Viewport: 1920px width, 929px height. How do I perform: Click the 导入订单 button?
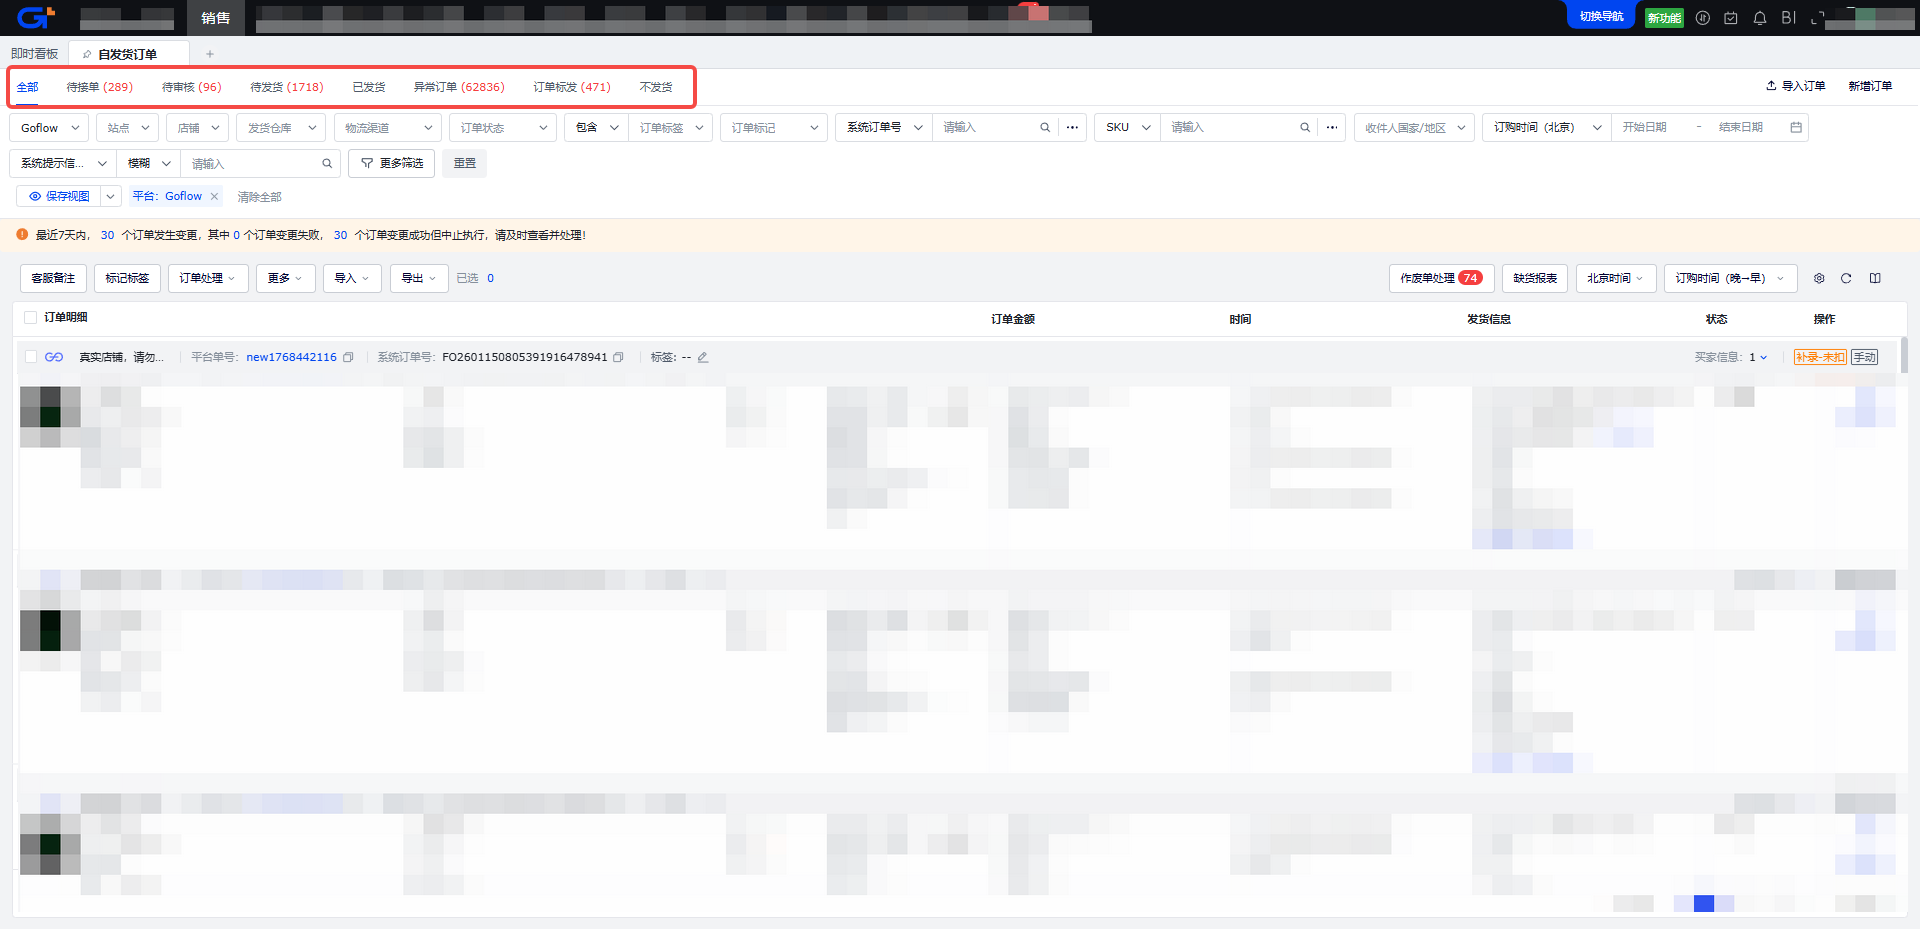tap(1795, 87)
